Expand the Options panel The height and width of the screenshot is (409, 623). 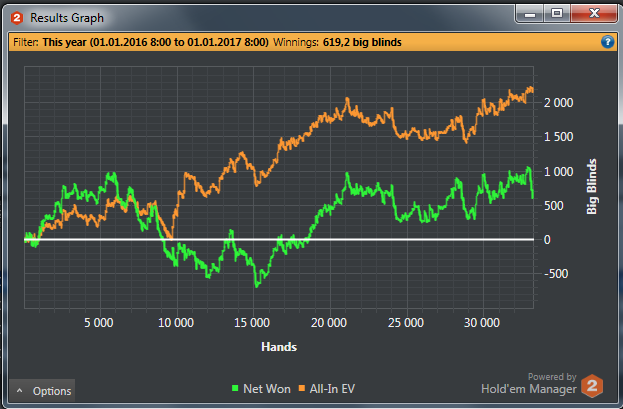point(43,390)
